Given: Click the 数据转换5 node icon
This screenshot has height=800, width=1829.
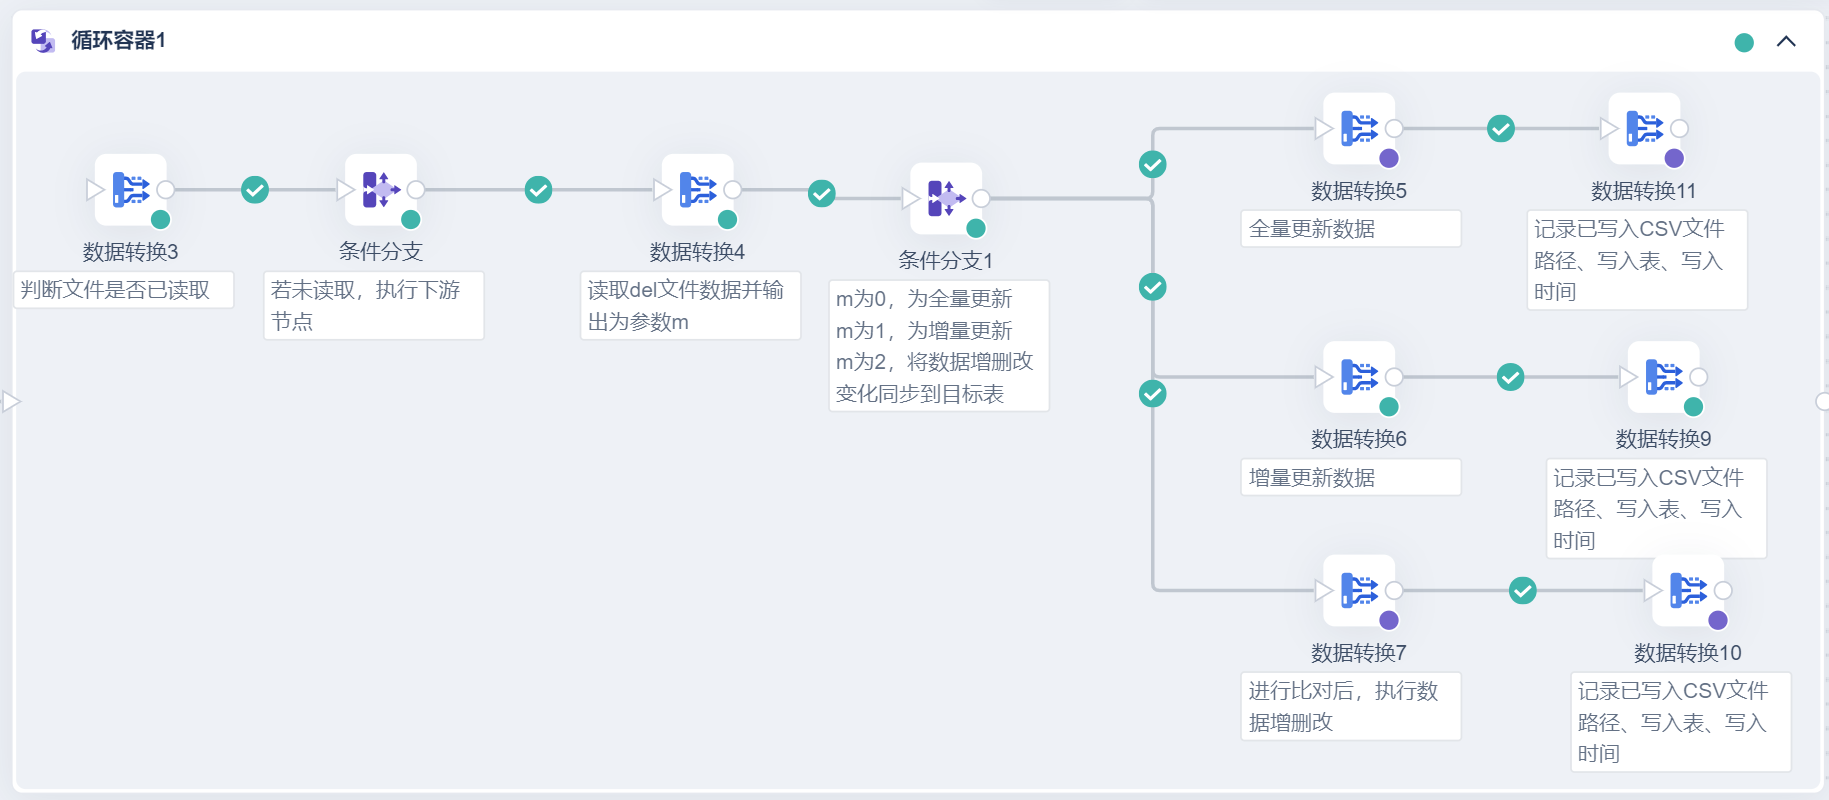Looking at the screenshot, I should [x=1359, y=128].
